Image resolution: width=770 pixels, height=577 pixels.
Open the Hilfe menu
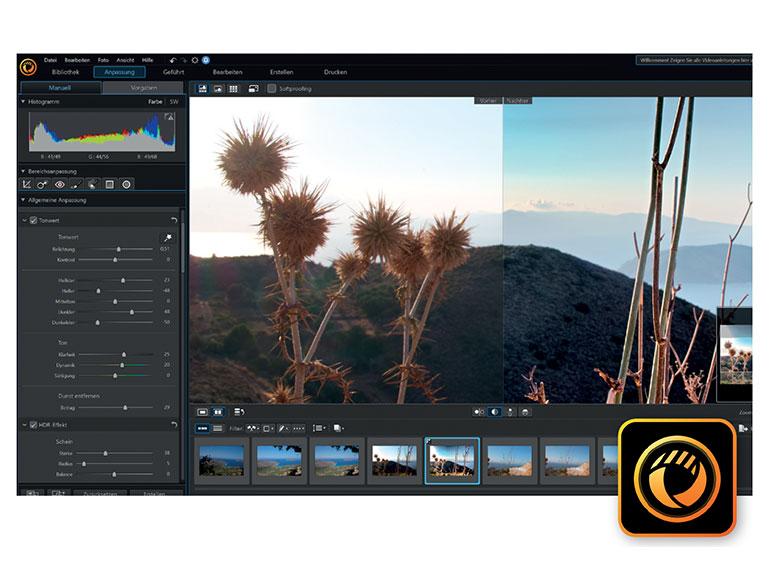148,60
